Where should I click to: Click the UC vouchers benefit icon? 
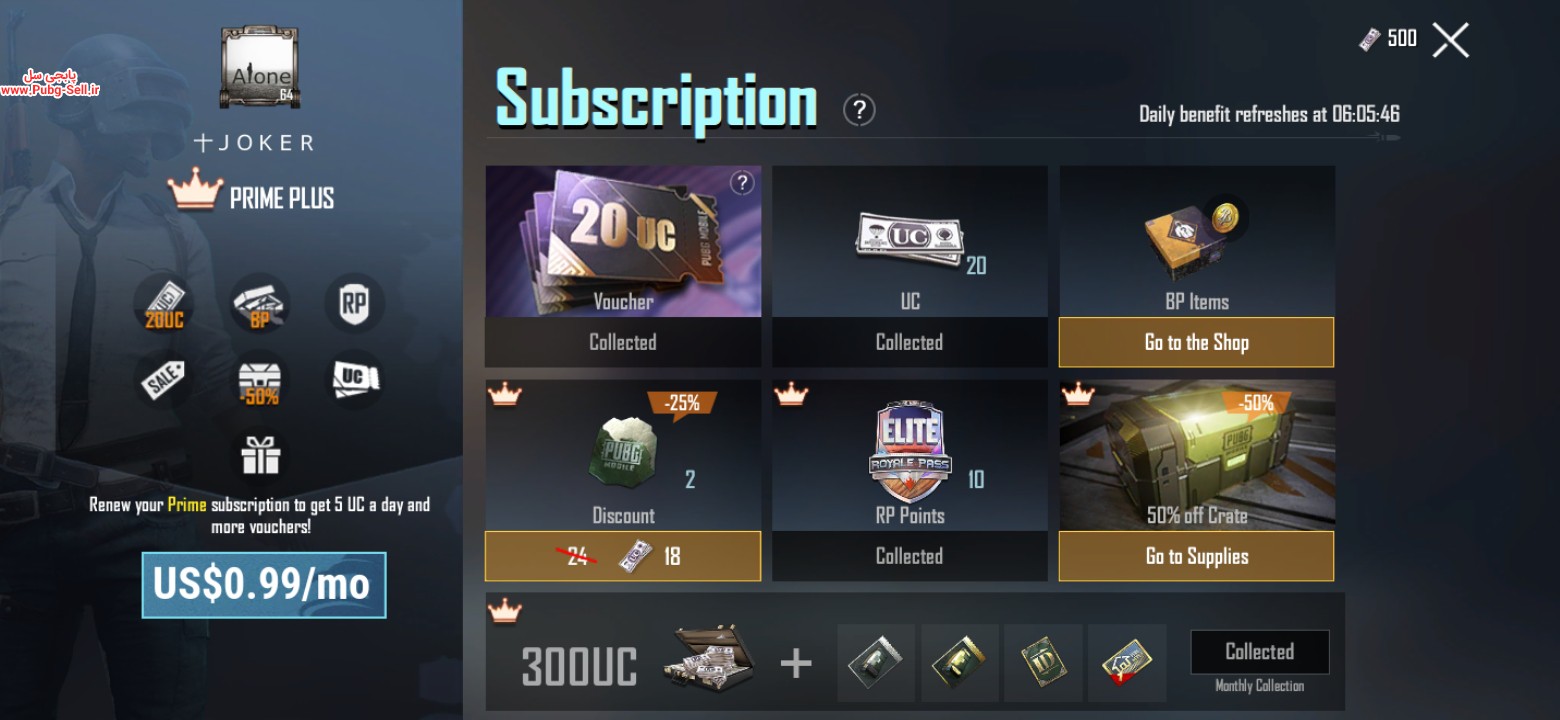click(x=354, y=380)
